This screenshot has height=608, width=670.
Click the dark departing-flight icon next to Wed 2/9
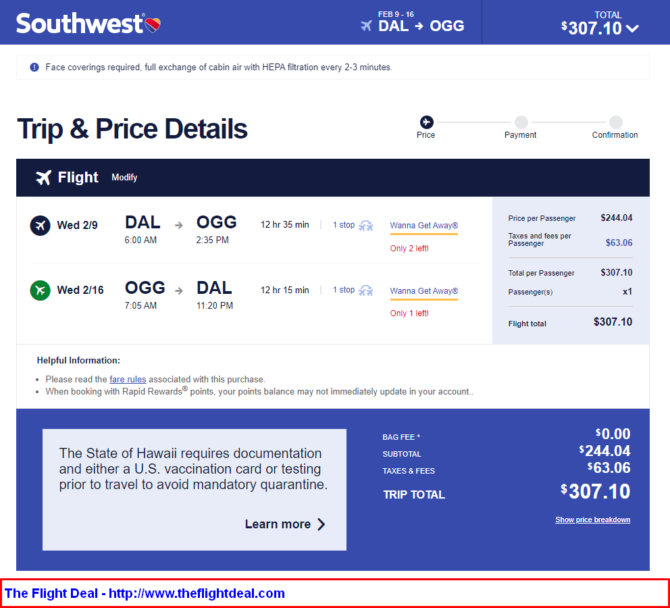pos(40,225)
